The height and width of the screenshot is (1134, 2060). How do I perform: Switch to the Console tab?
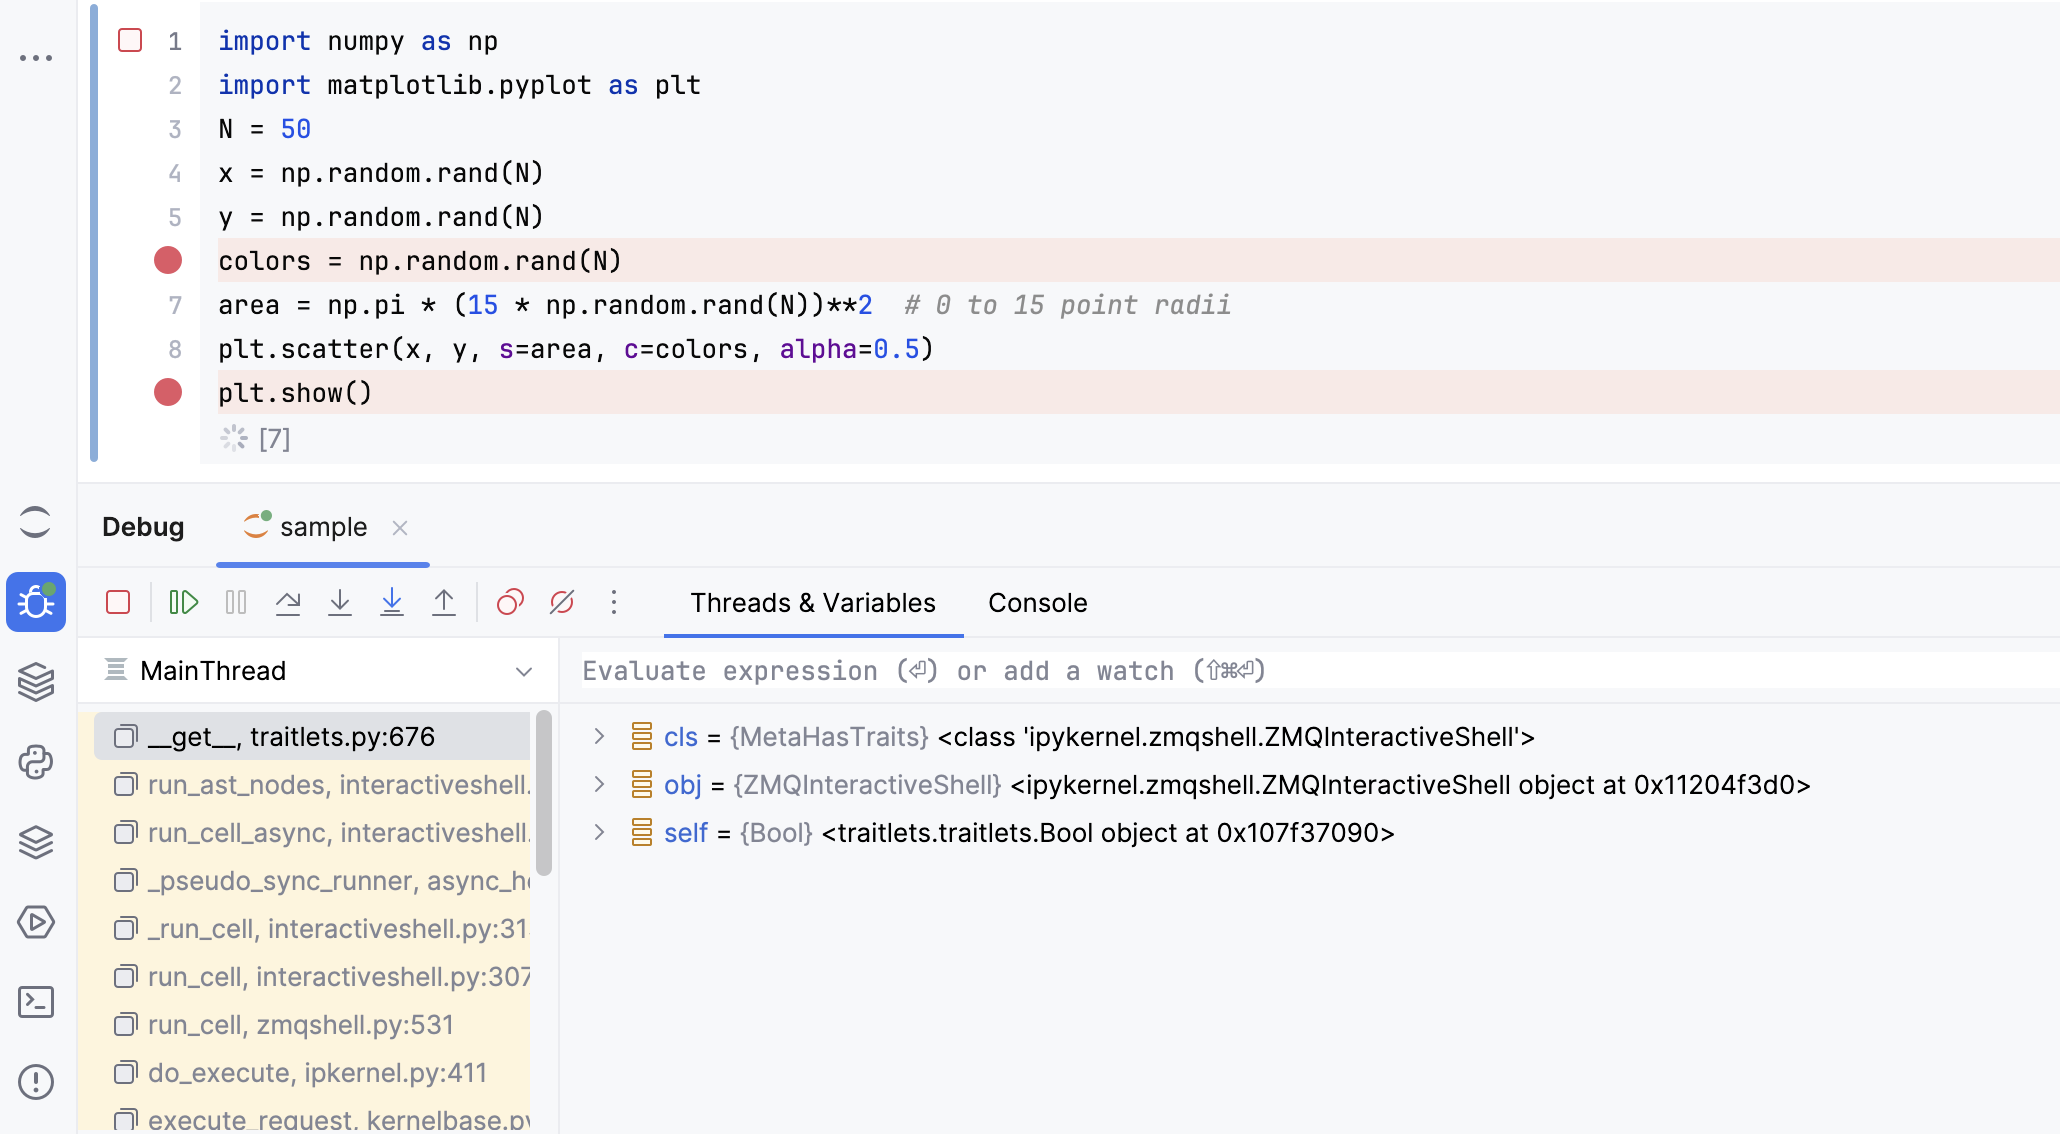tap(1039, 603)
